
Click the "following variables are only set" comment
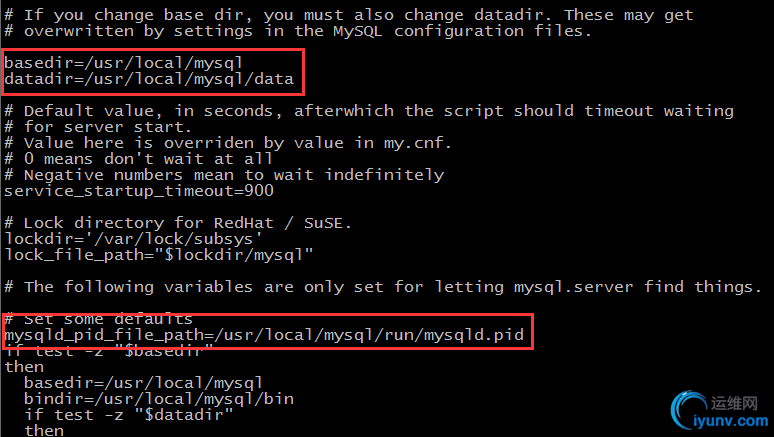pyautogui.click(x=382, y=287)
